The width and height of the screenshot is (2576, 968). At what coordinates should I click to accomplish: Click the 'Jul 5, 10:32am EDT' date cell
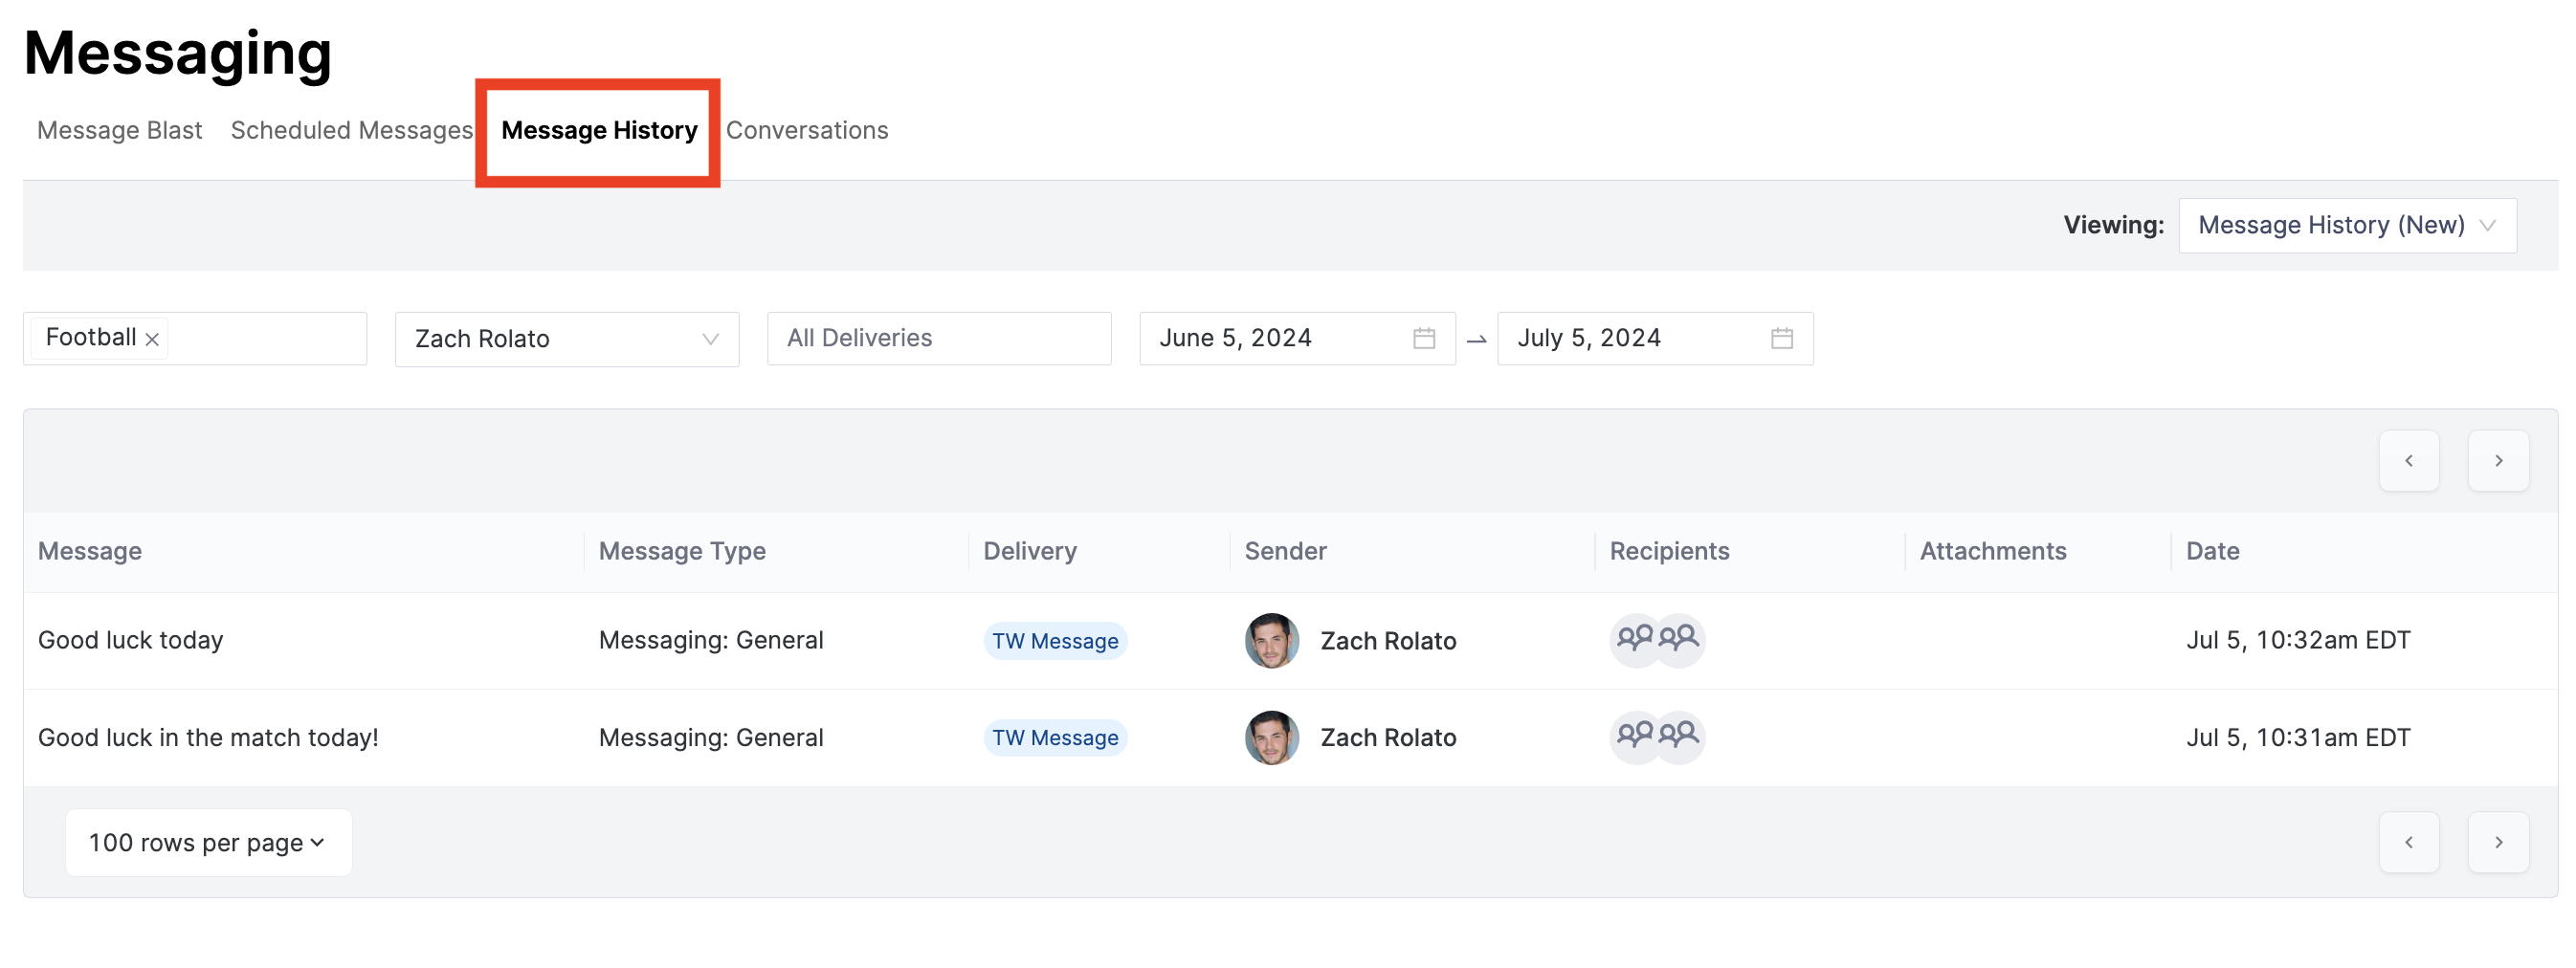2297,640
